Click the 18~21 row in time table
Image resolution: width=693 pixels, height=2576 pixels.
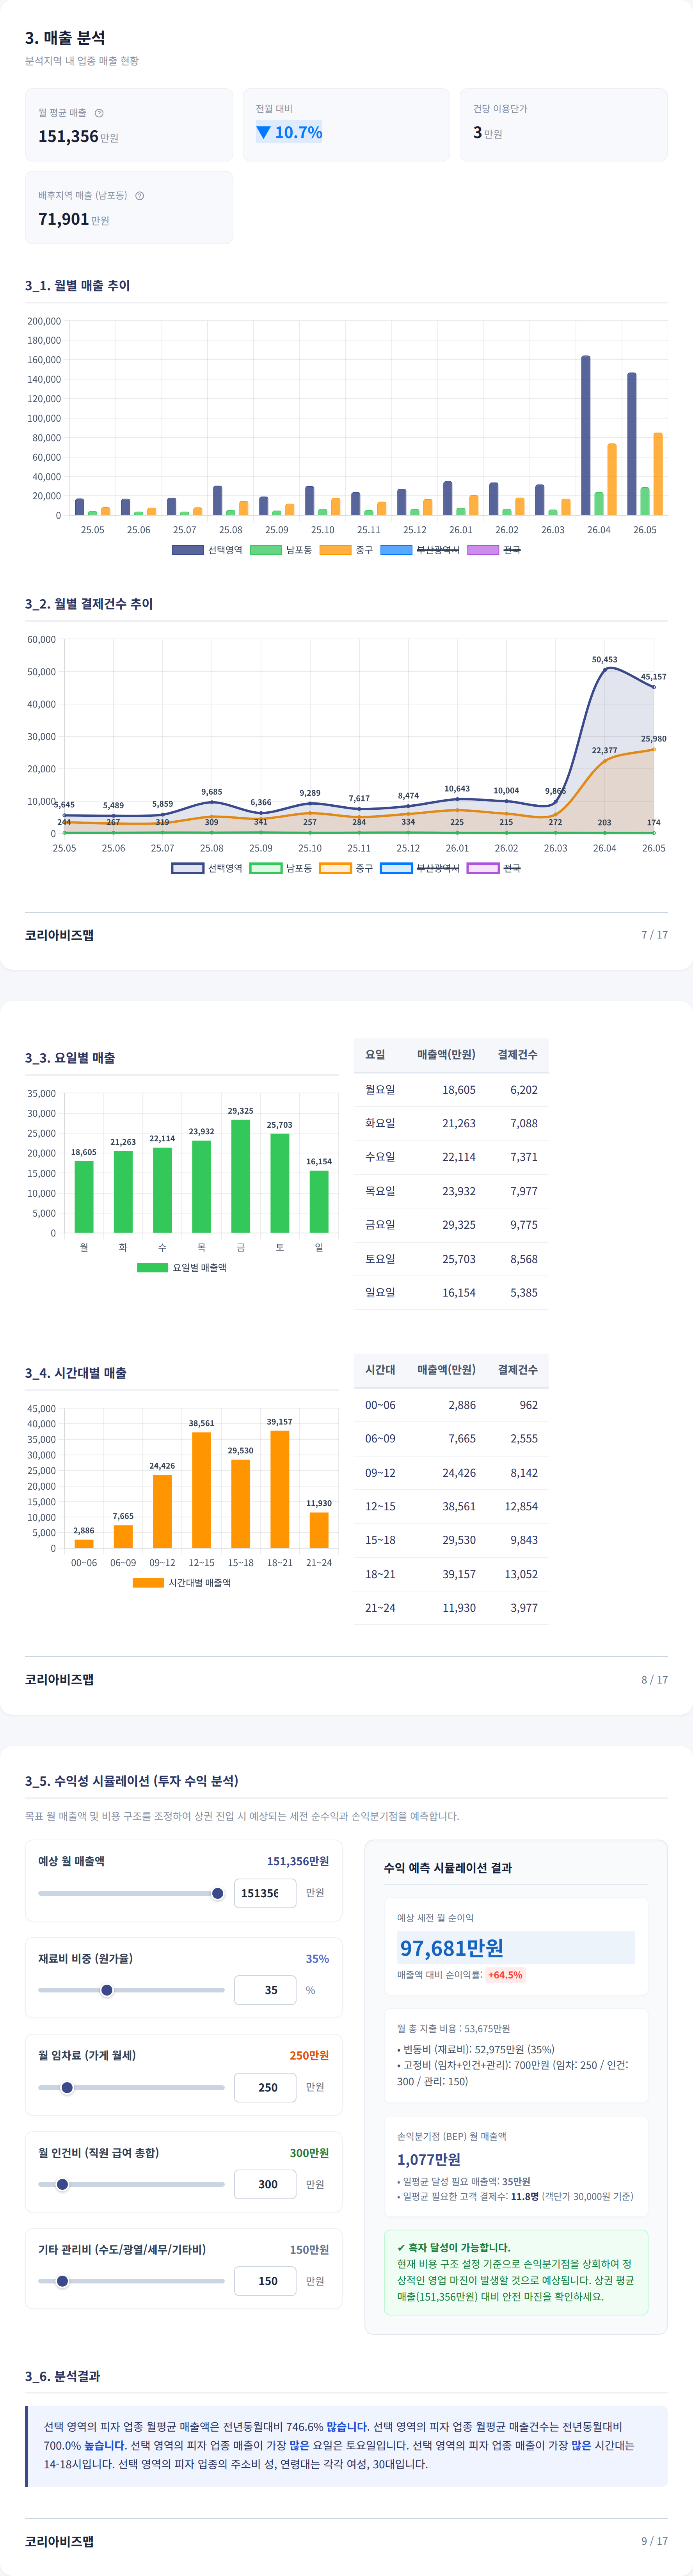(x=451, y=1574)
